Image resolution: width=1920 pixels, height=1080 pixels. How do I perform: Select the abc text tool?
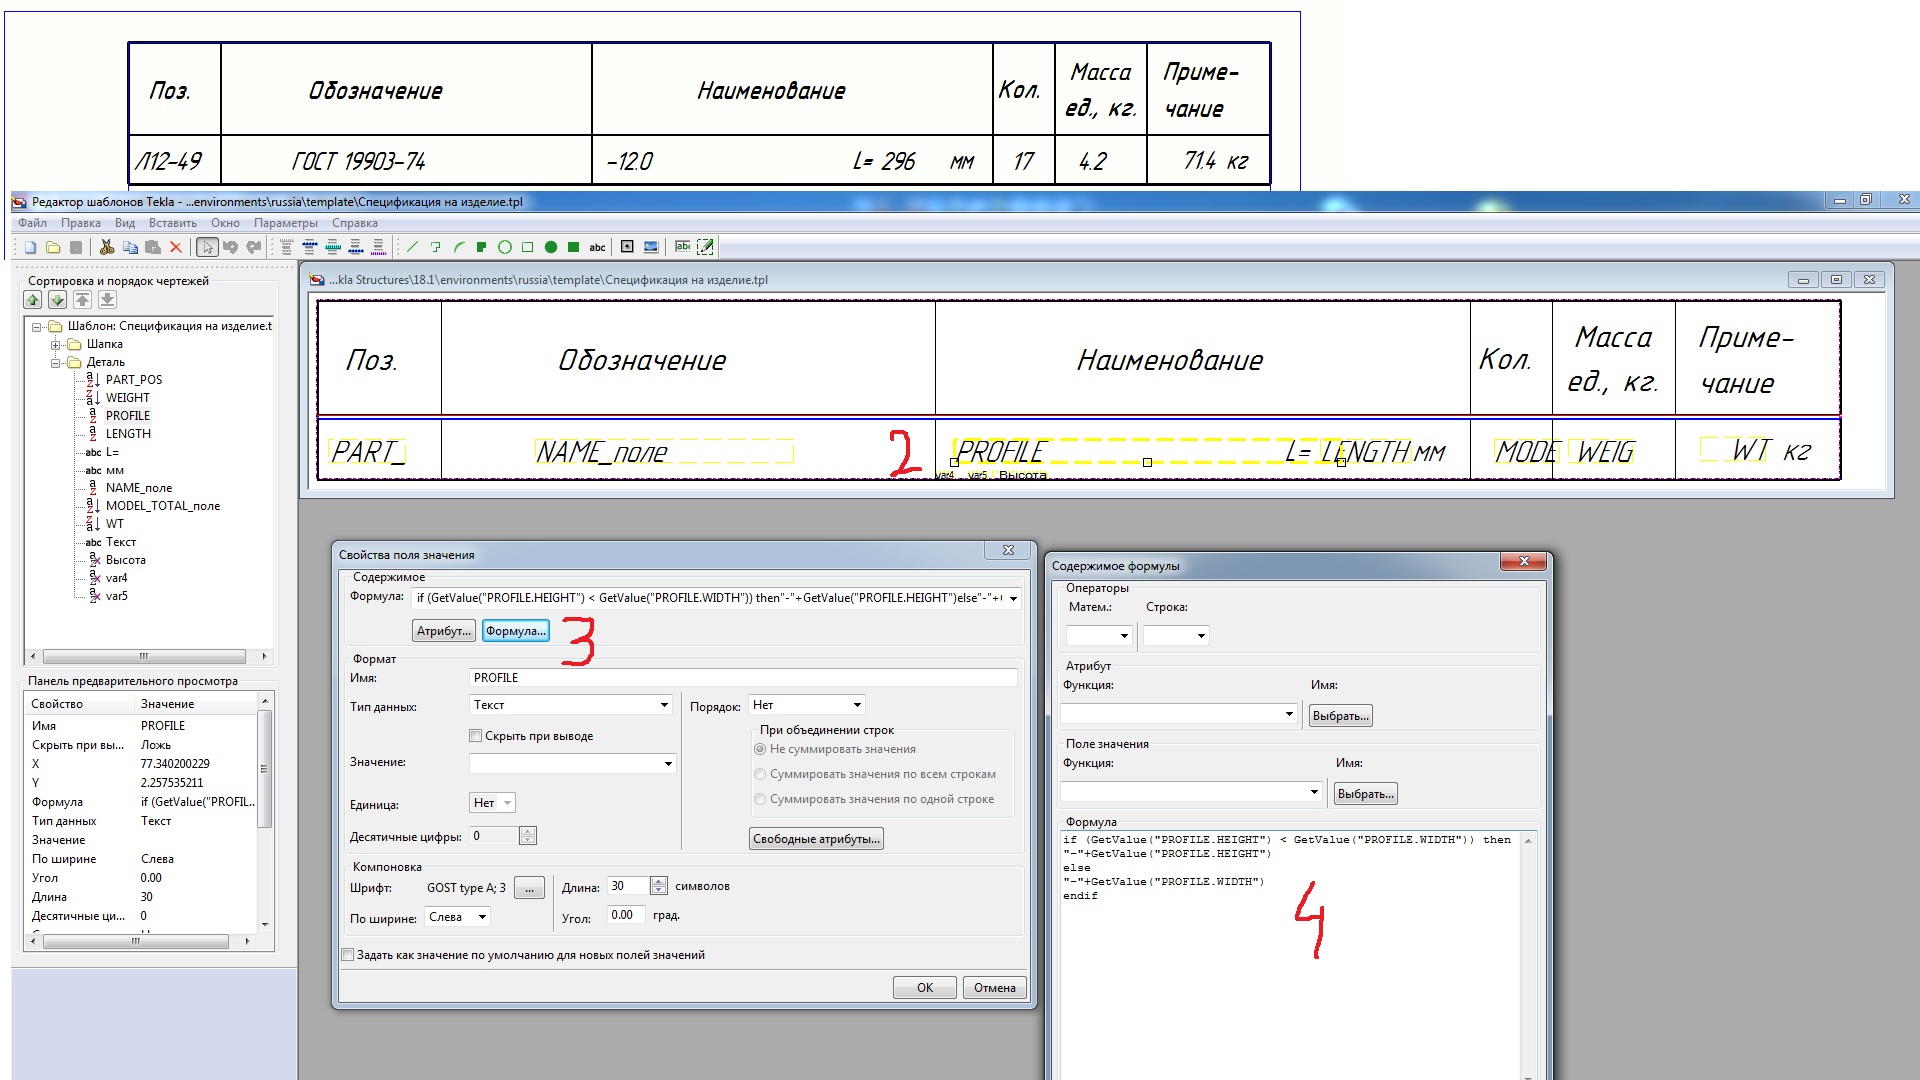click(x=597, y=247)
